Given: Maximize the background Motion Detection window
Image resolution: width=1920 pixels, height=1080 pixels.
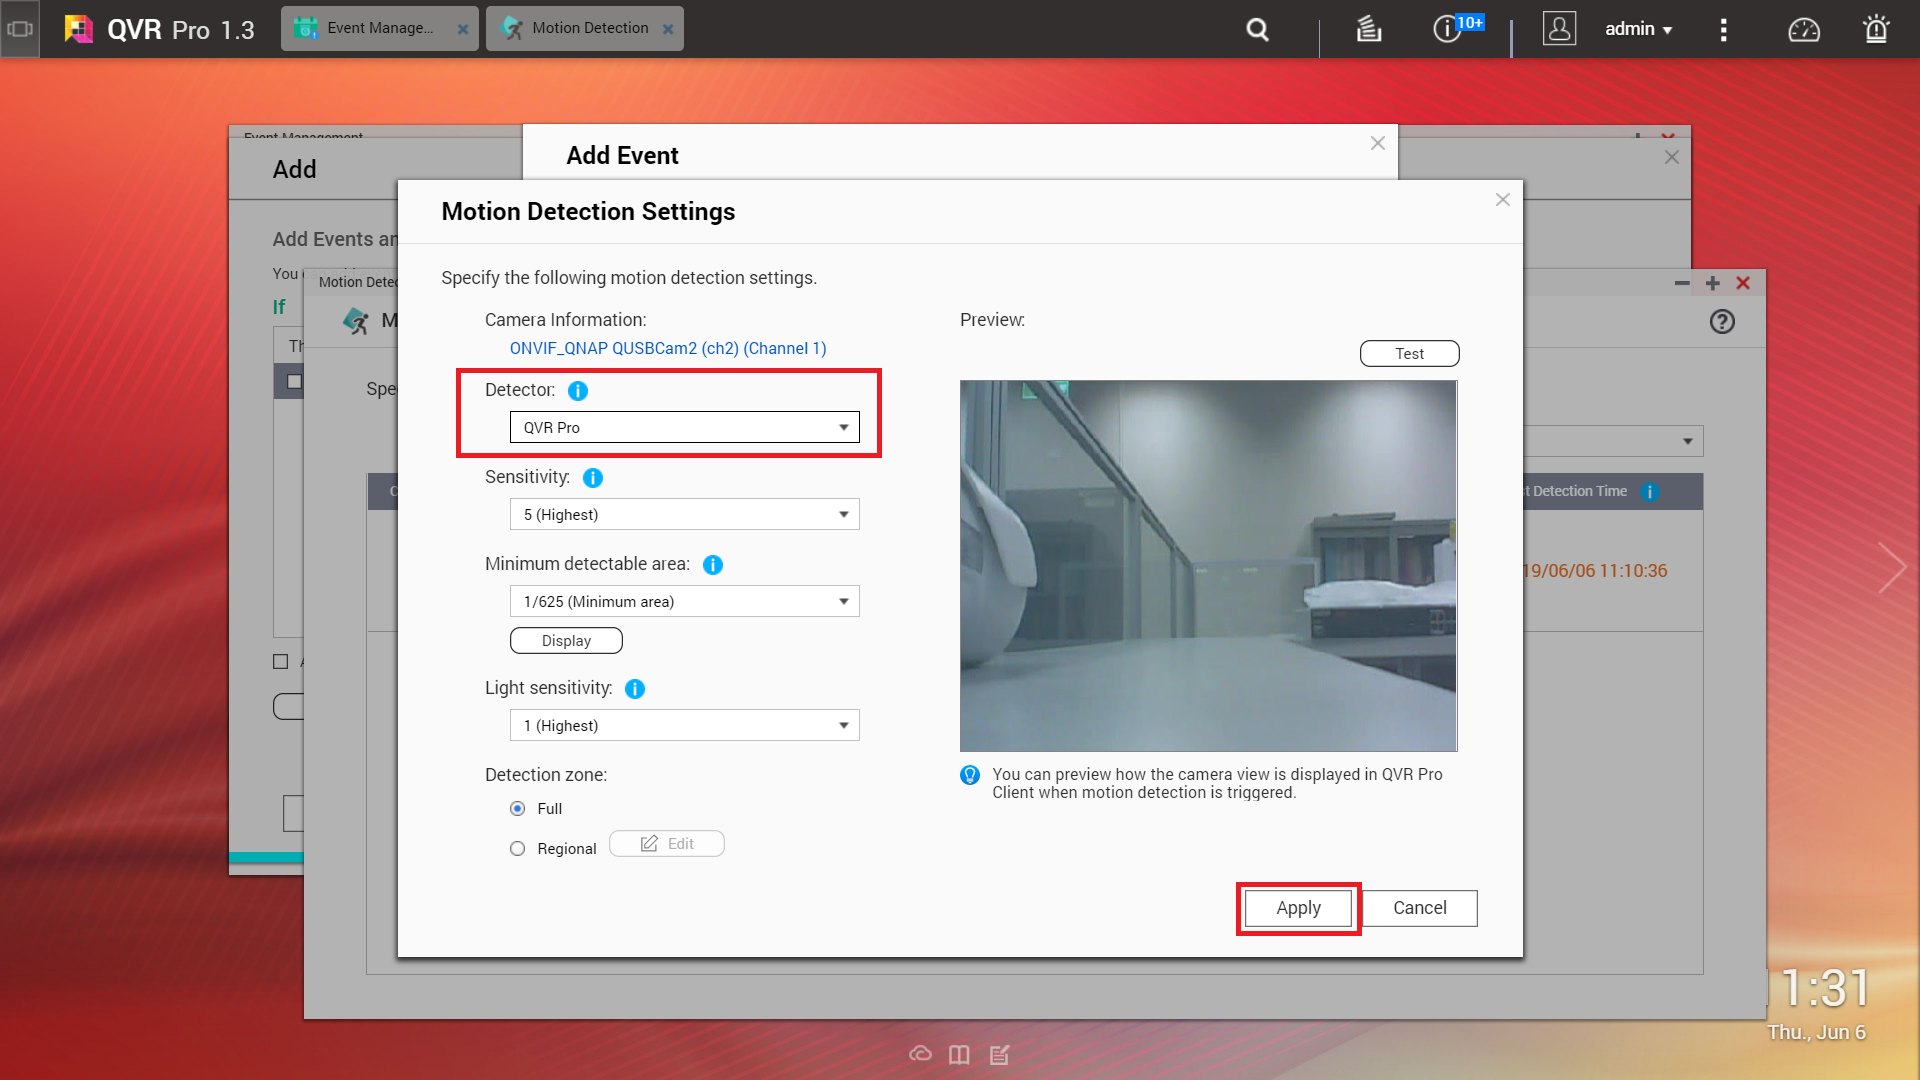Looking at the screenshot, I should (x=1713, y=283).
